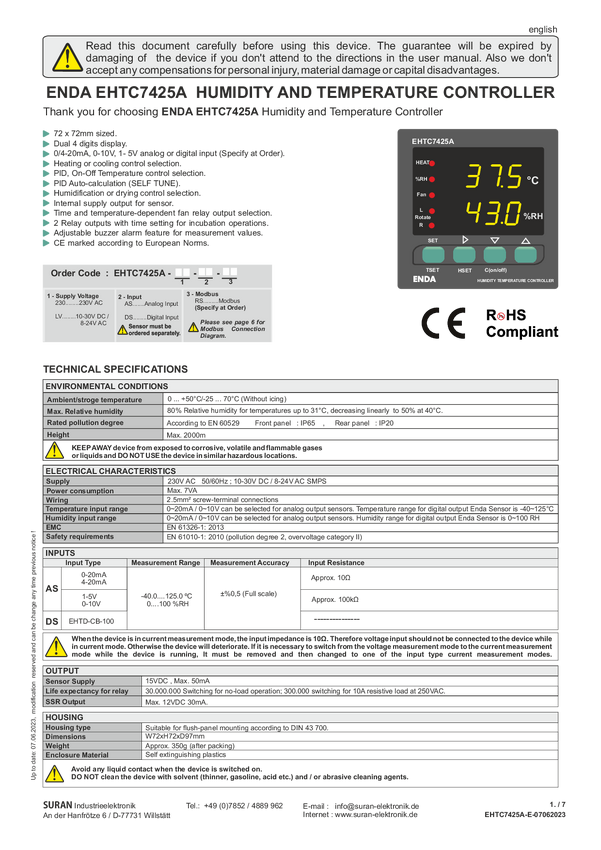
Task: Click the L rotate indicator LED
Action: pyautogui.click(x=432, y=211)
